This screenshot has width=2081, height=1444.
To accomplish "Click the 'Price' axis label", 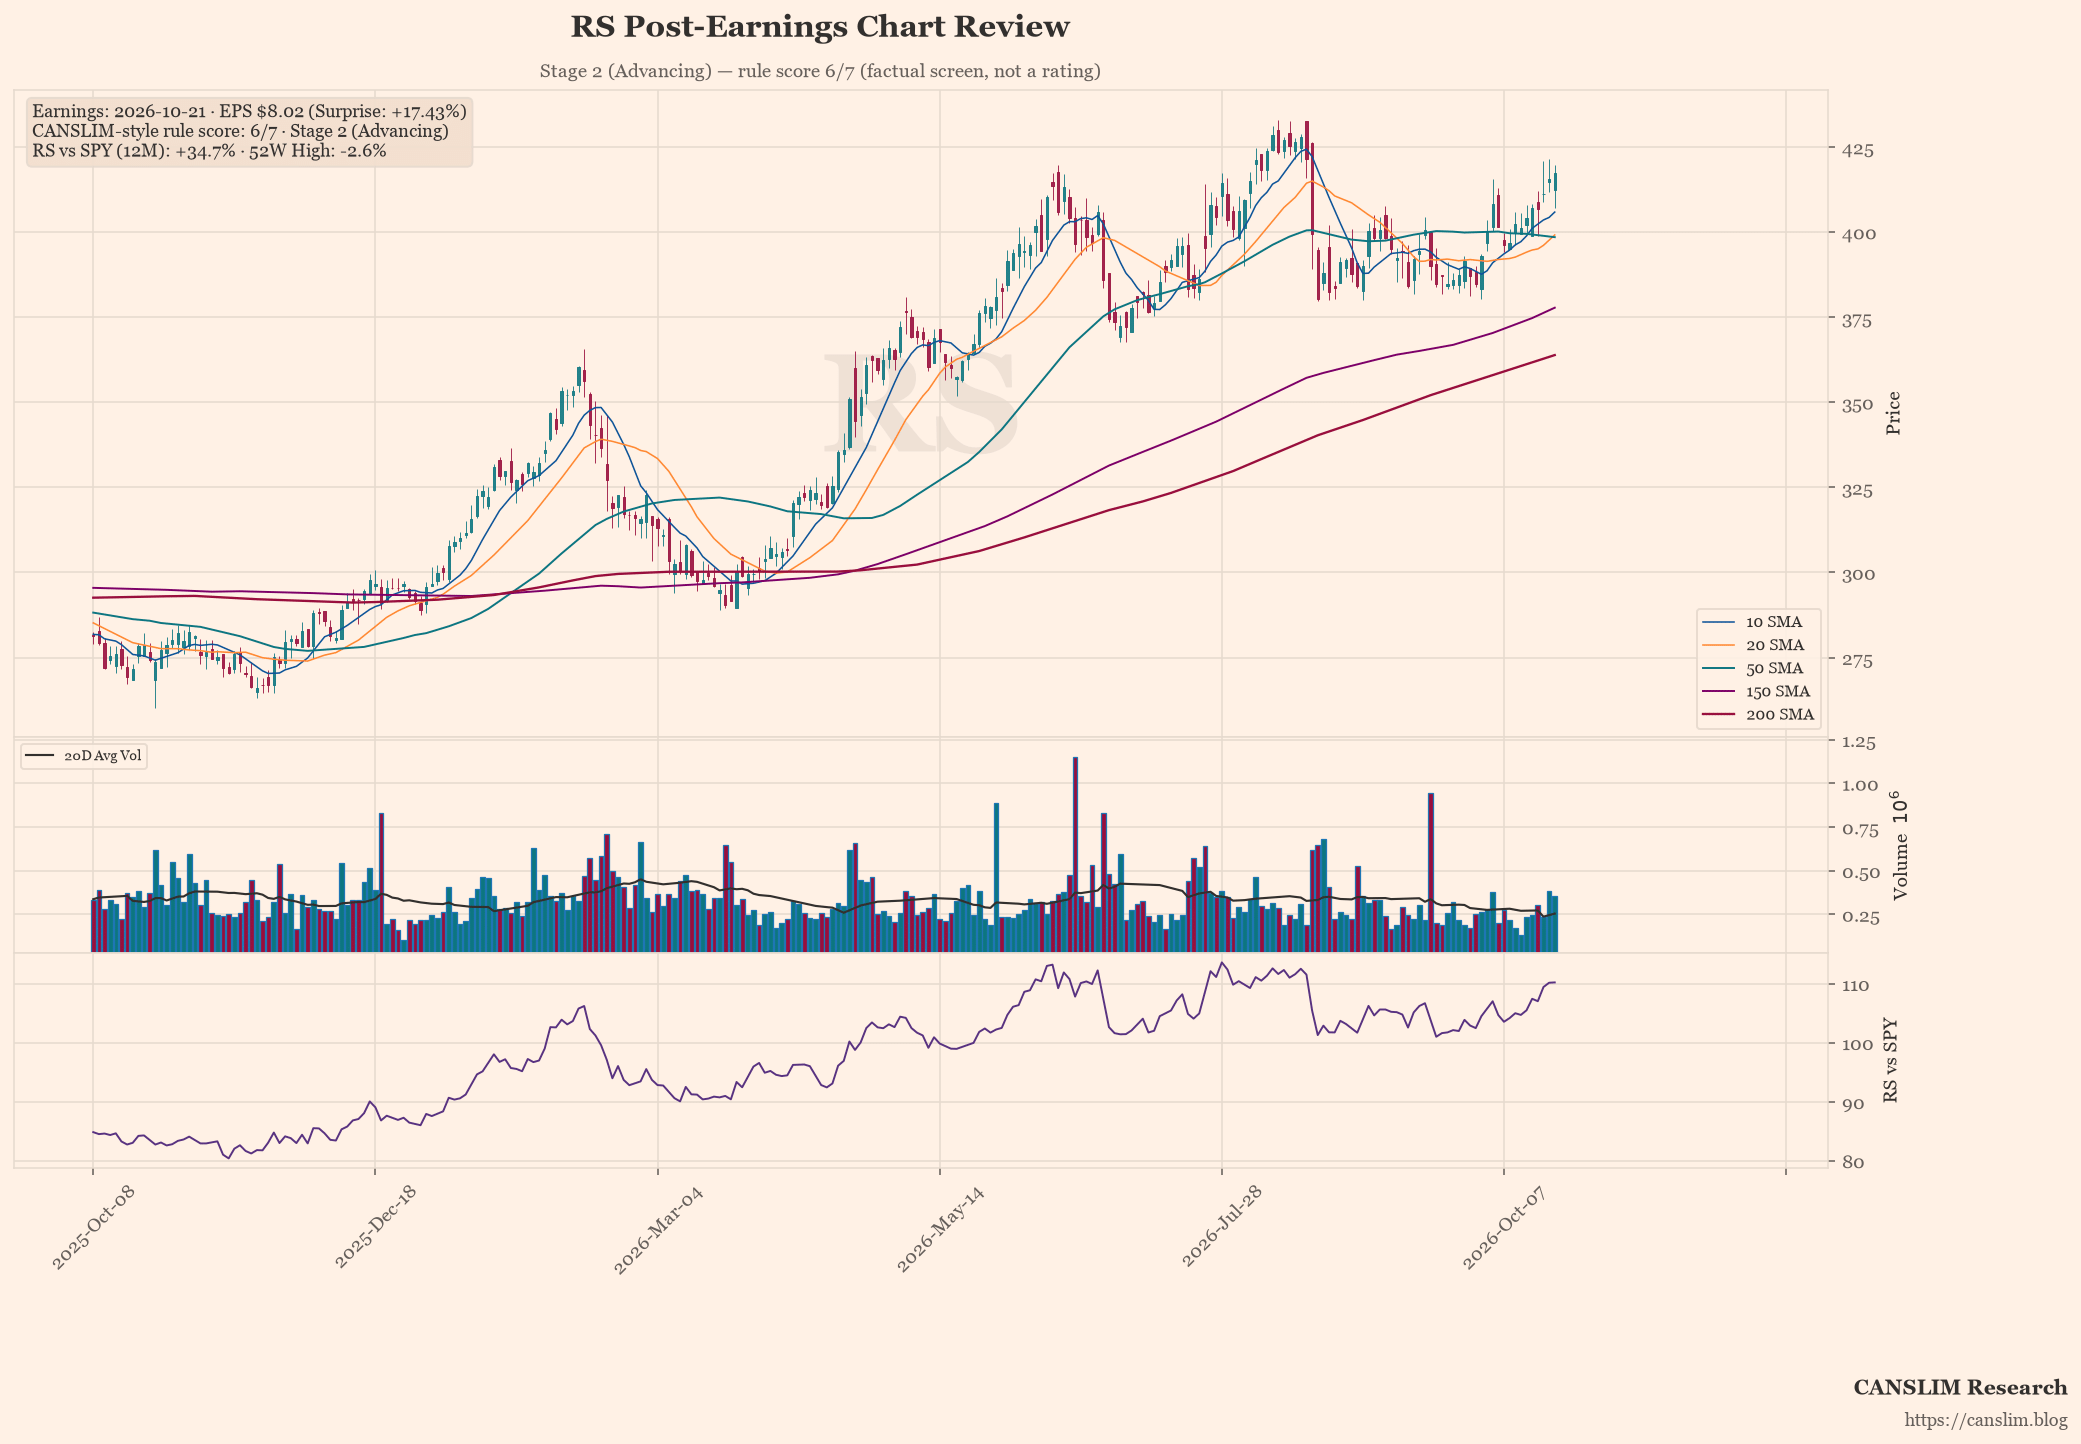I will 1892,413.
